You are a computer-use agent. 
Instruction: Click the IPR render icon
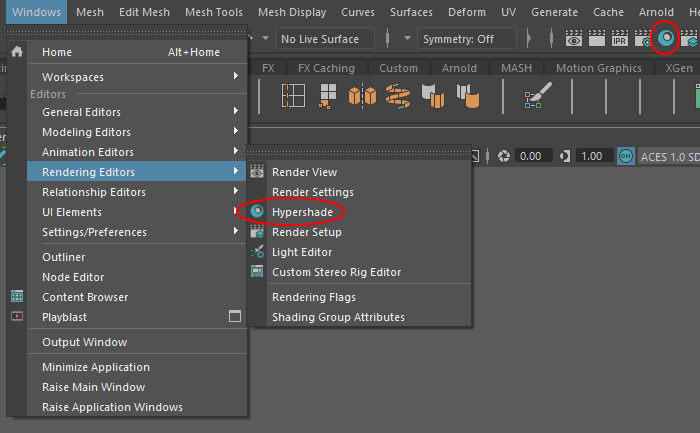(x=620, y=39)
